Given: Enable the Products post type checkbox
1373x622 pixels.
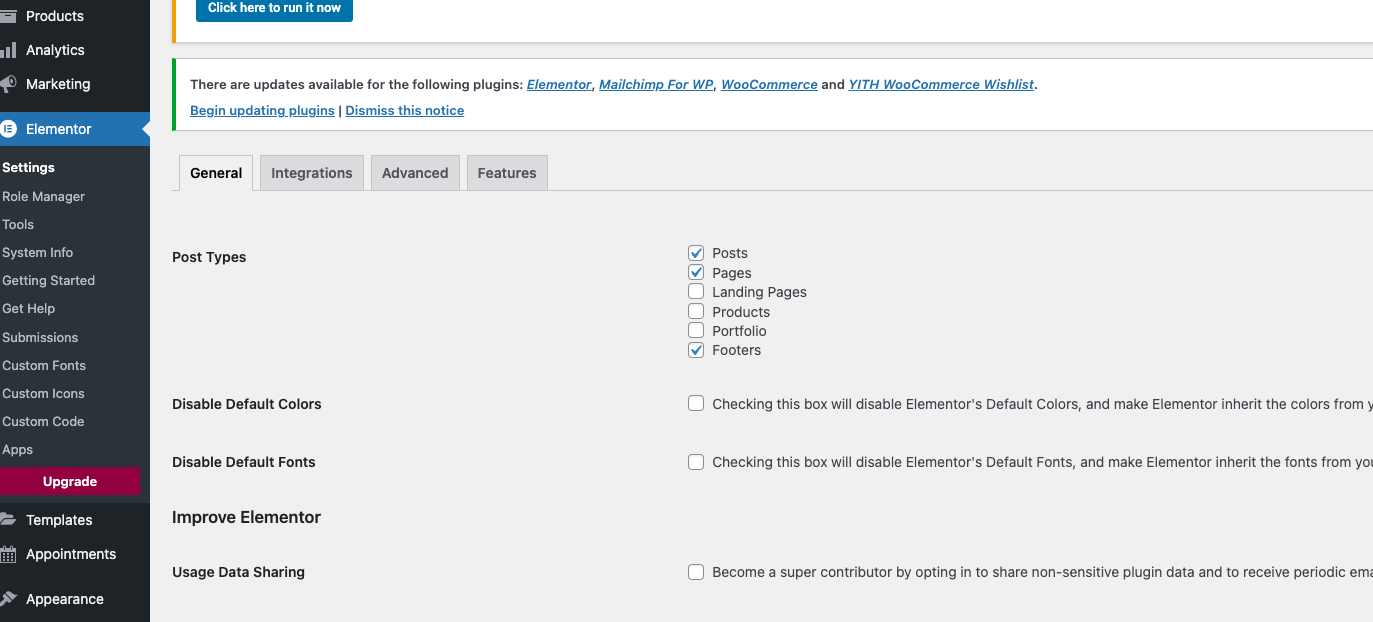Looking at the screenshot, I should point(696,311).
